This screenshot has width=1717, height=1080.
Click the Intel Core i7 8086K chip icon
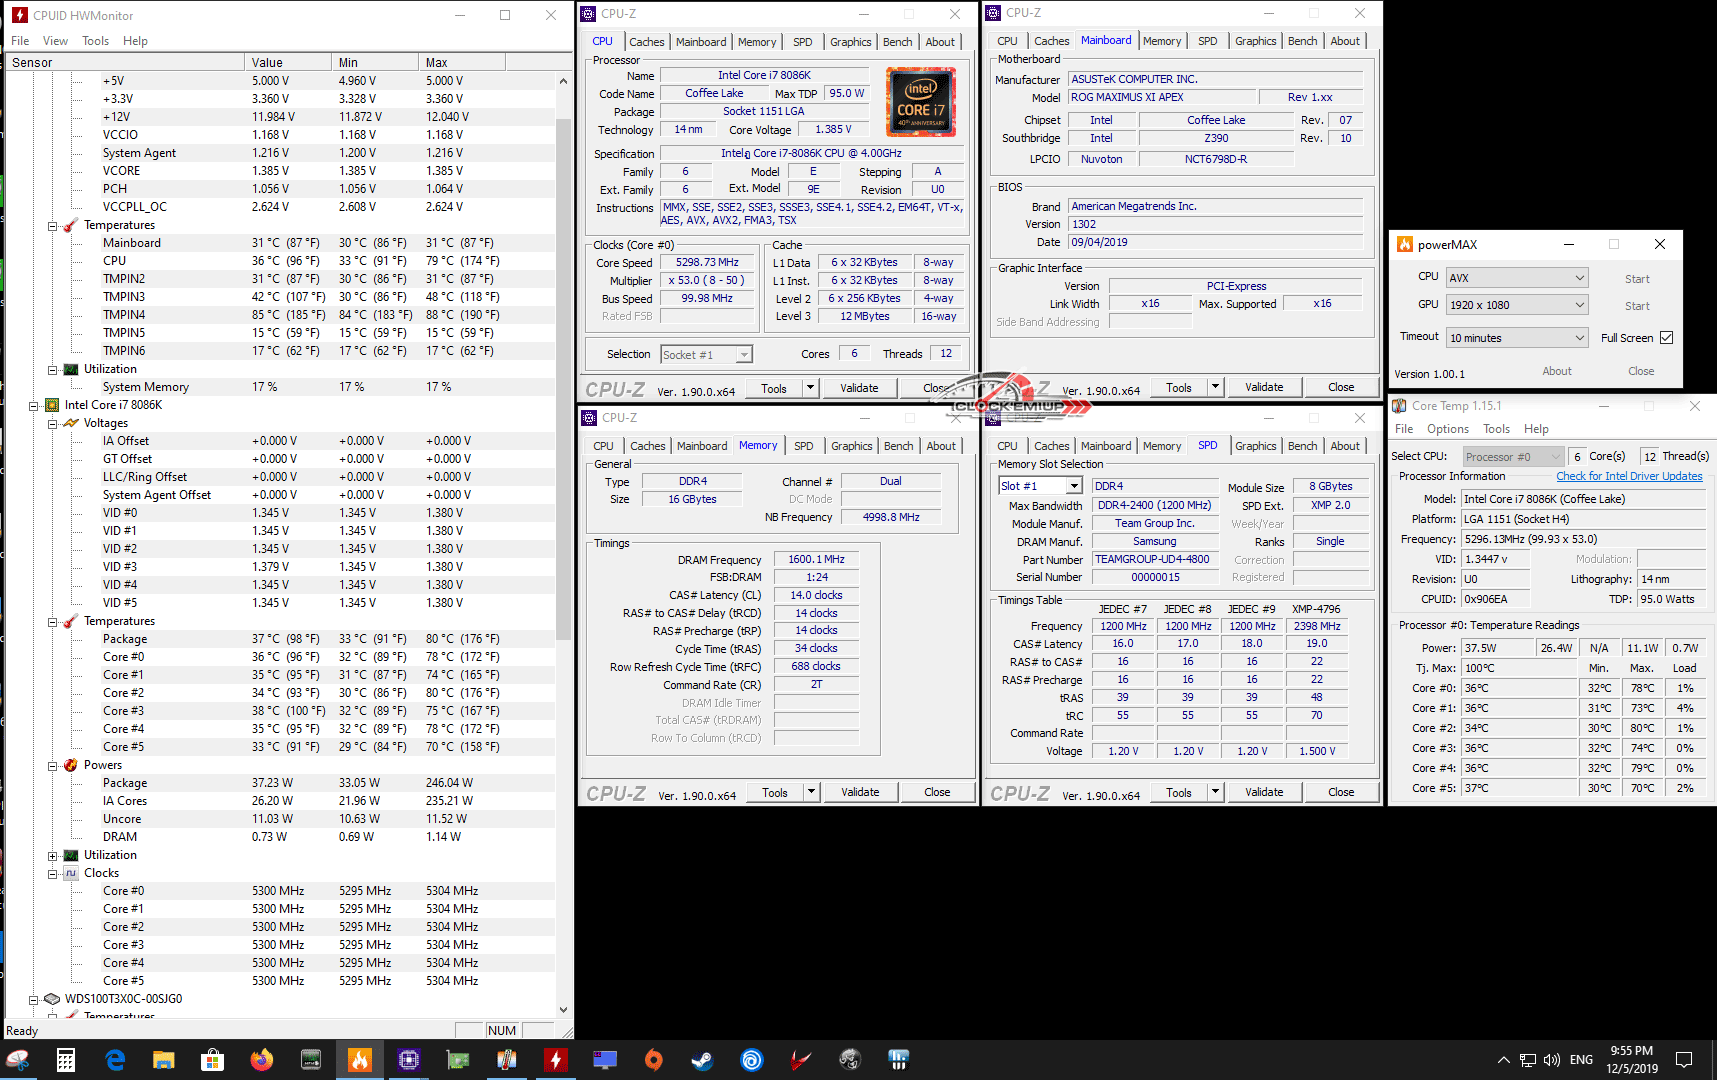pyautogui.click(x=52, y=405)
